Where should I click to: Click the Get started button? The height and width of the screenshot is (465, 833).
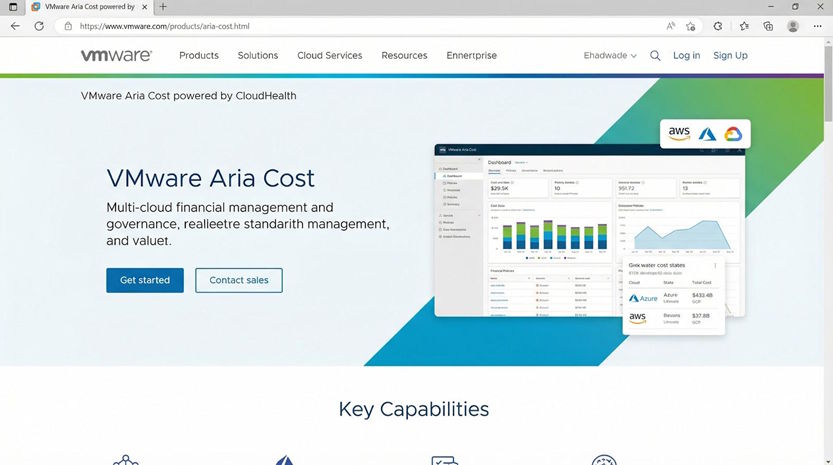pos(145,280)
